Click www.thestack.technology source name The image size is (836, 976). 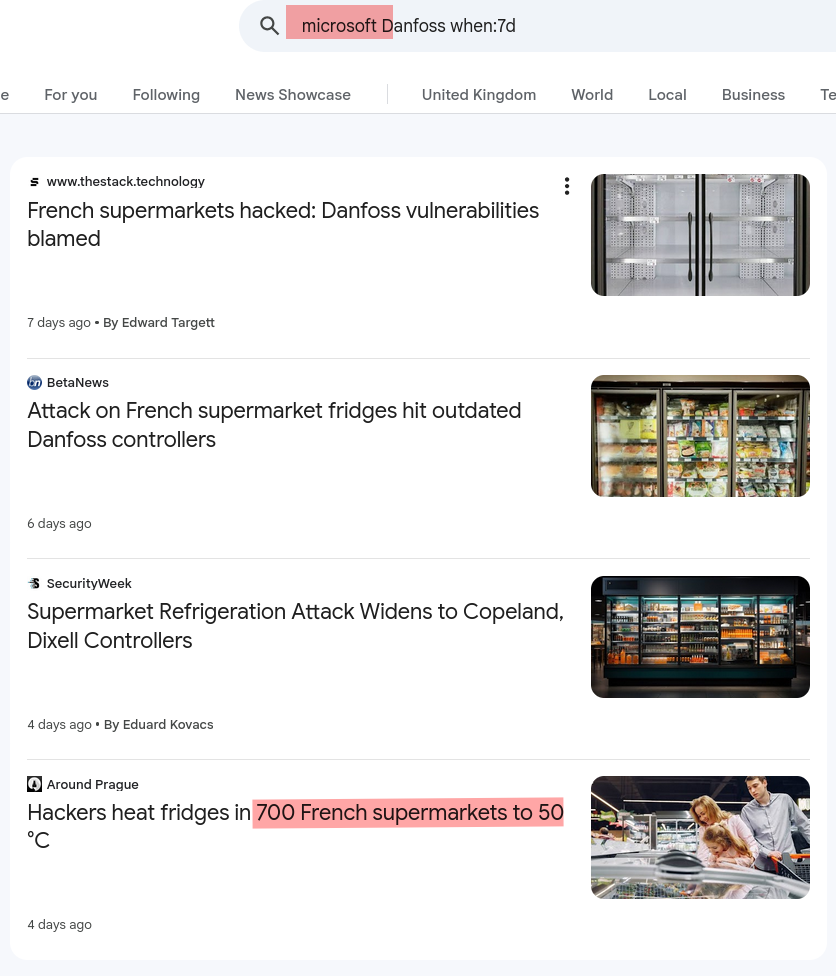click(126, 182)
